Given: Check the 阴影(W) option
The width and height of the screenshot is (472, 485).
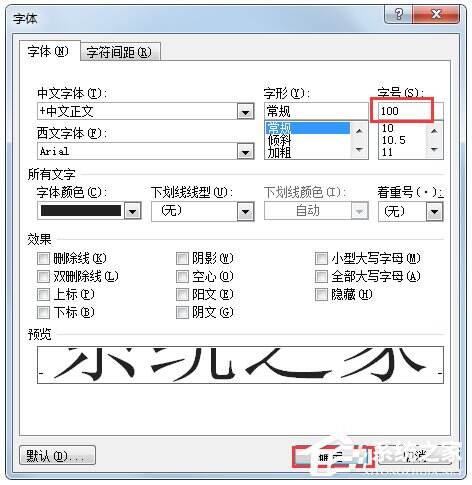Looking at the screenshot, I should [x=182, y=258].
